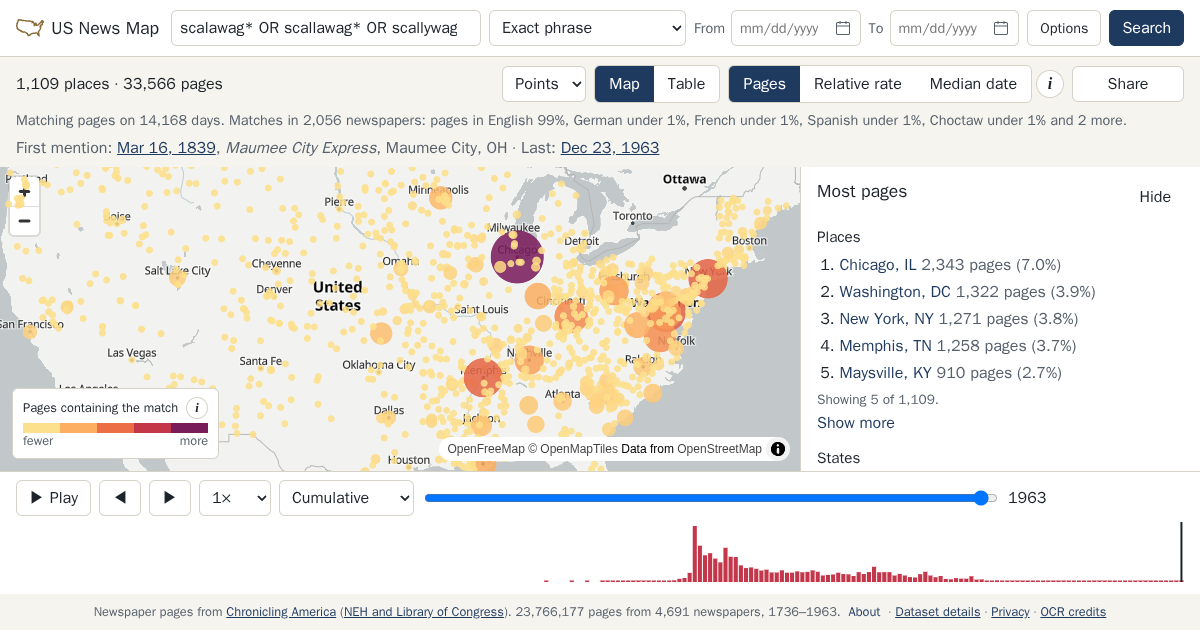Screen dimensions: 1200x630
Task: Click the tallest histogram bar in timeline
Action: pos(695,554)
